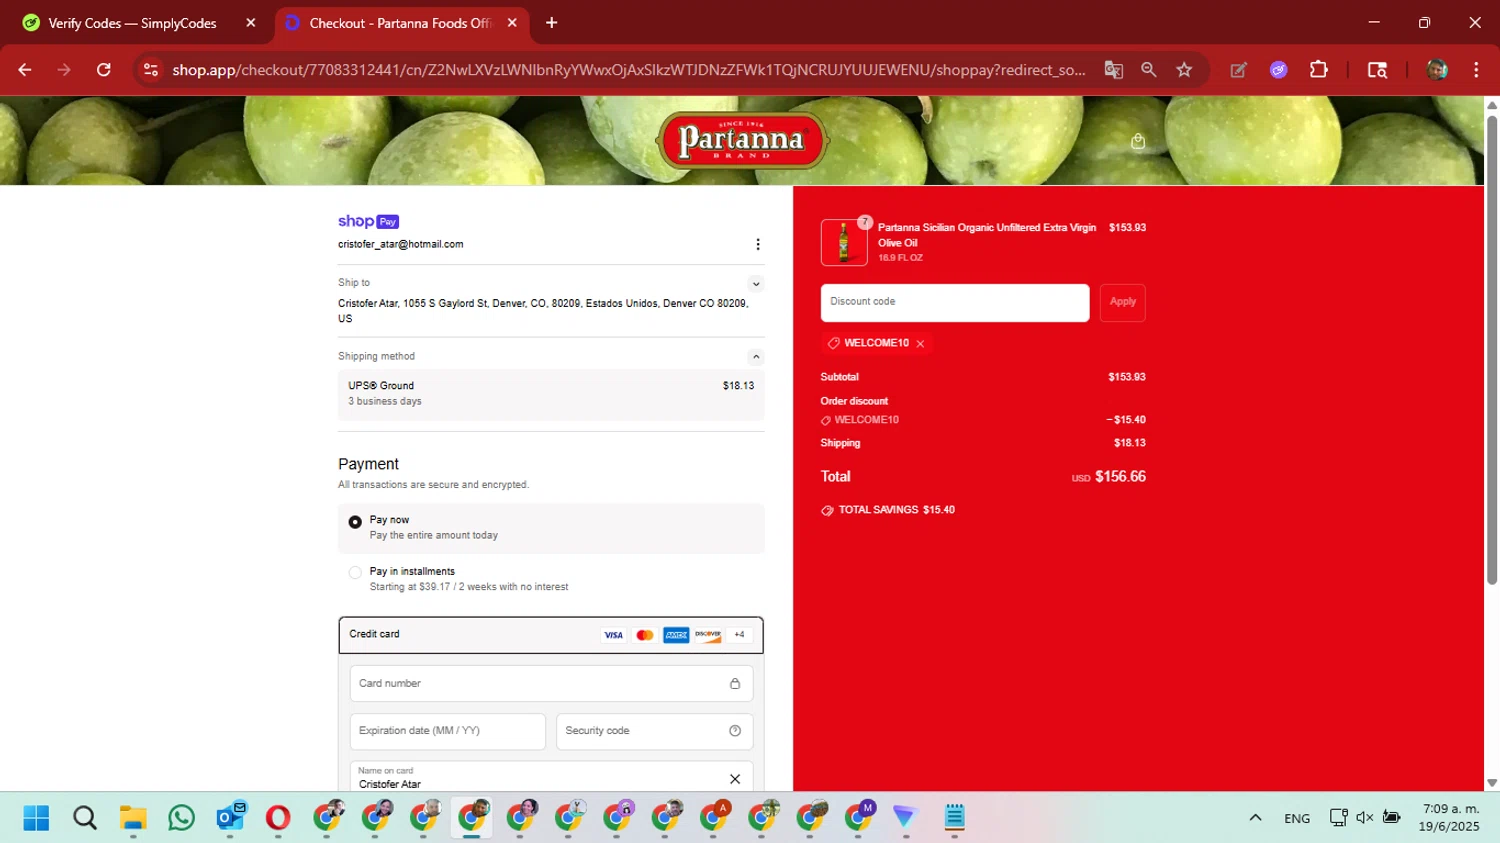Open the volume muted tray icon

[1365, 818]
